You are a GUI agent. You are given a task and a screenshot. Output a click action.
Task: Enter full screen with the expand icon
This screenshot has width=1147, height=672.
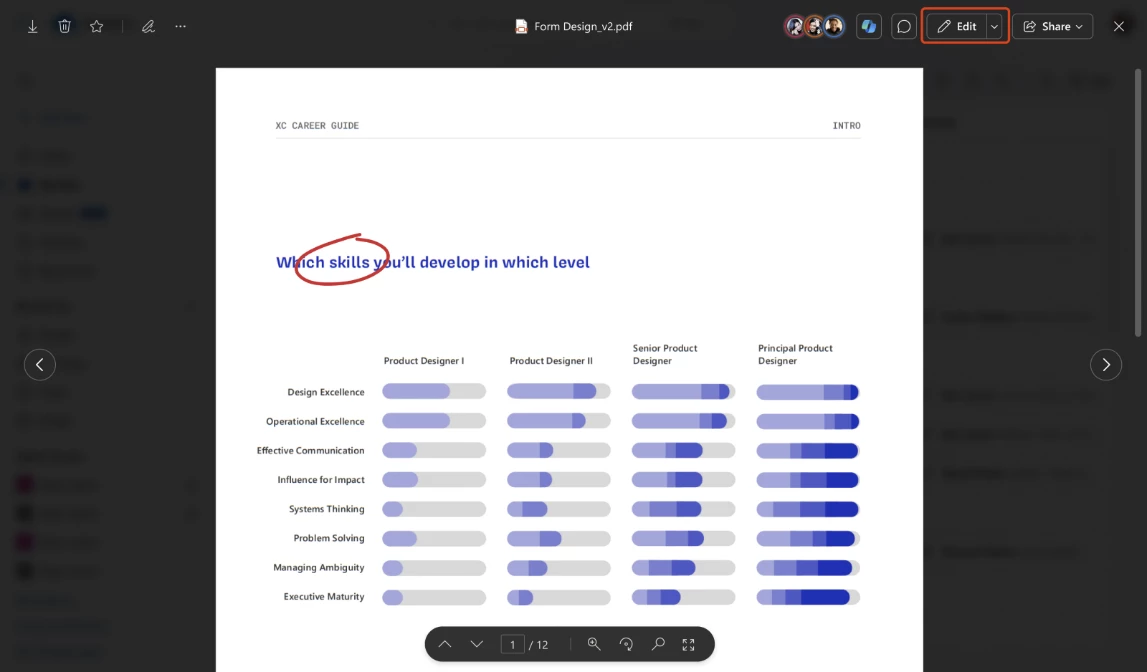click(x=688, y=644)
